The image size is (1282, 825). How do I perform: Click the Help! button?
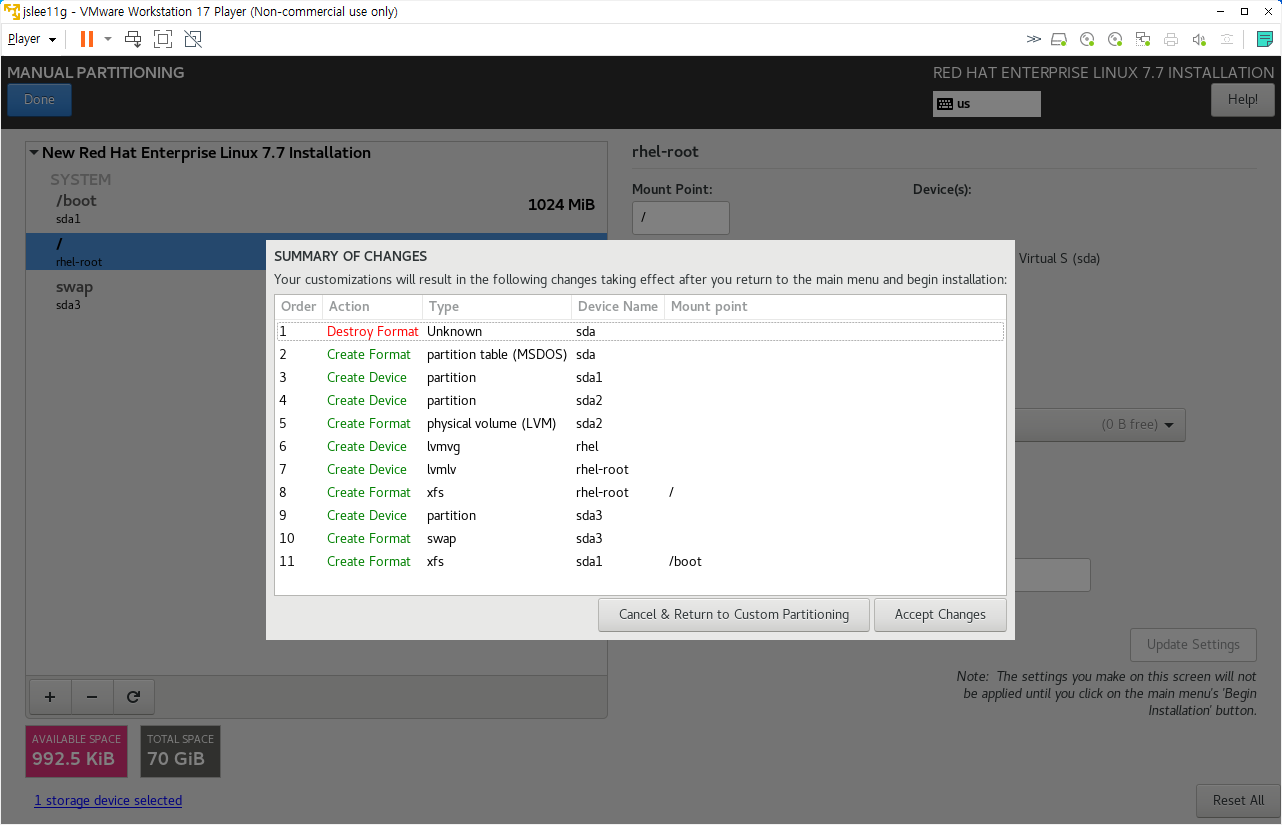point(1242,99)
